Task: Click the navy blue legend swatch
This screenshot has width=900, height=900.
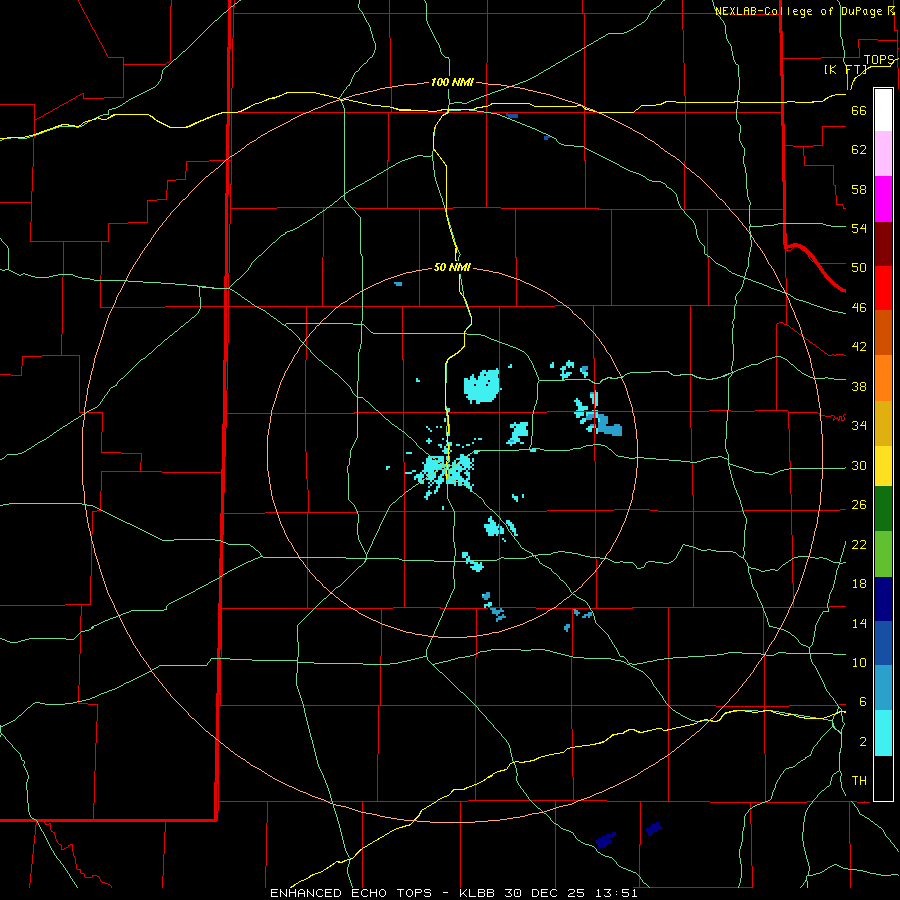Action: tap(883, 599)
